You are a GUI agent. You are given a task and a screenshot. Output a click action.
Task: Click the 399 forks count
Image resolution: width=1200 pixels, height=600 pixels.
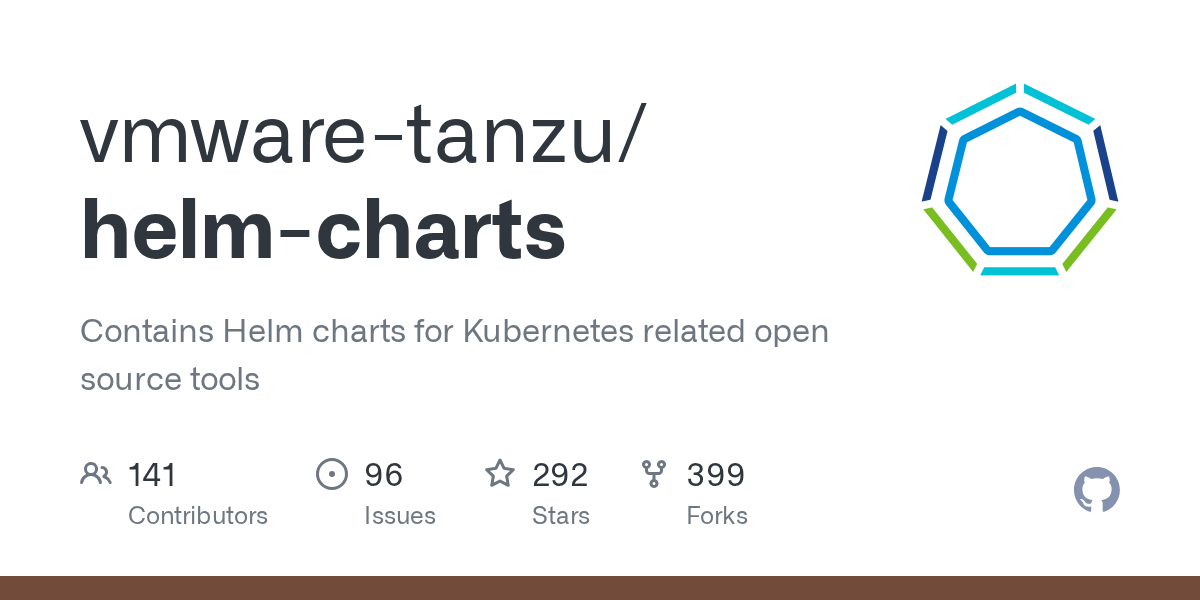pos(715,474)
